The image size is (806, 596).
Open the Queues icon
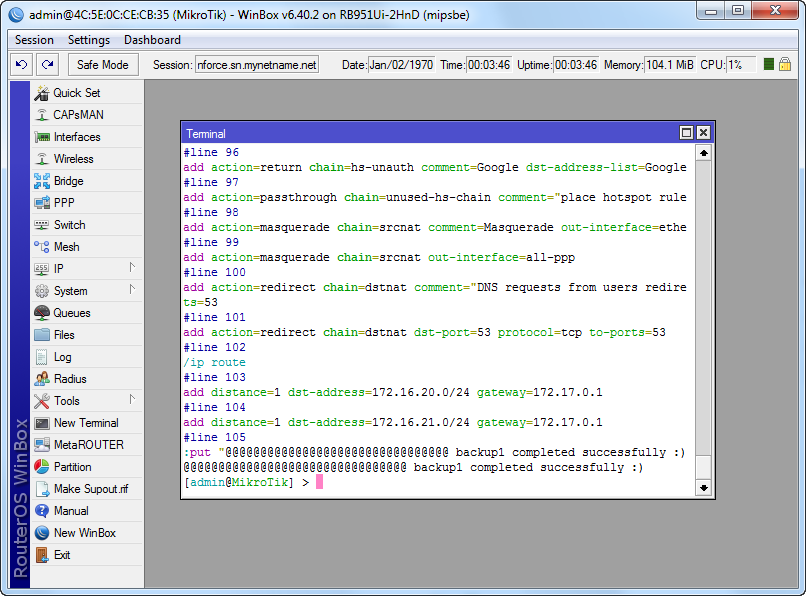[x=42, y=313]
